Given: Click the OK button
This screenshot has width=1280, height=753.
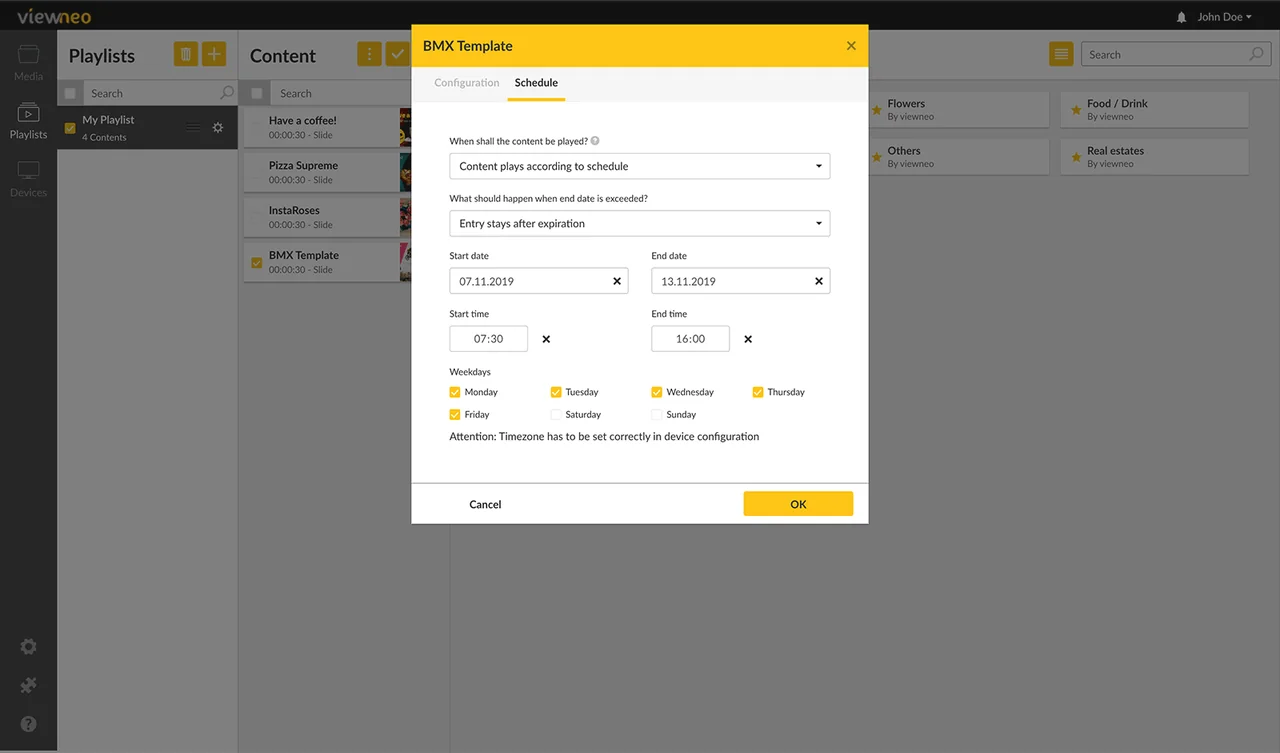Looking at the screenshot, I should 798,504.
